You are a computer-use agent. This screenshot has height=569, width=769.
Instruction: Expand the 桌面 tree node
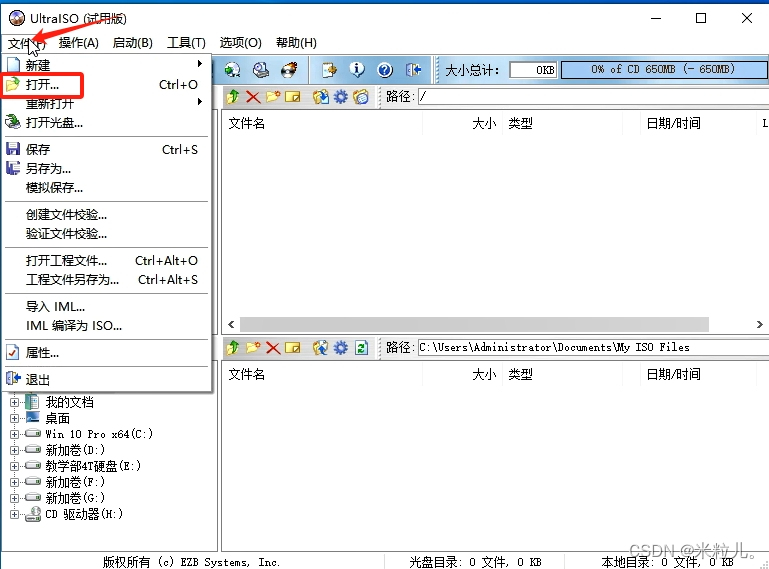(14, 418)
